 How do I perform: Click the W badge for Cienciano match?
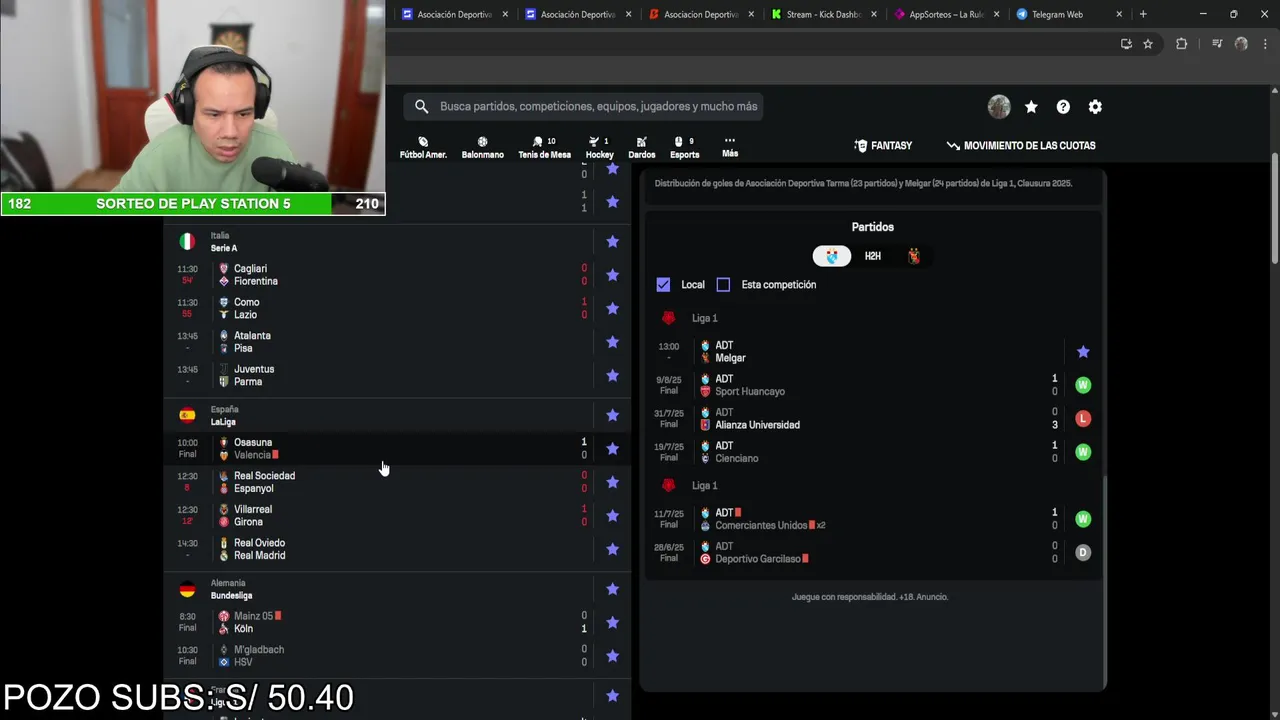(1083, 452)
